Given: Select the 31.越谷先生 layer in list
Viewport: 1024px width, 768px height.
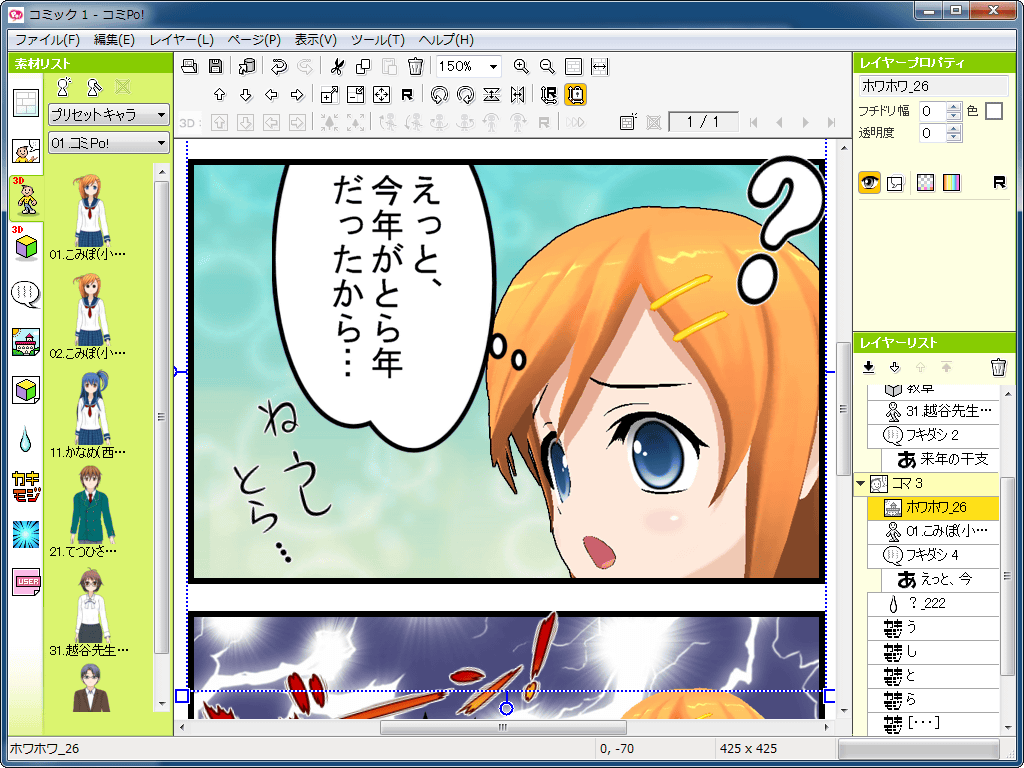Looking at the screenshot, I should 933,411.
